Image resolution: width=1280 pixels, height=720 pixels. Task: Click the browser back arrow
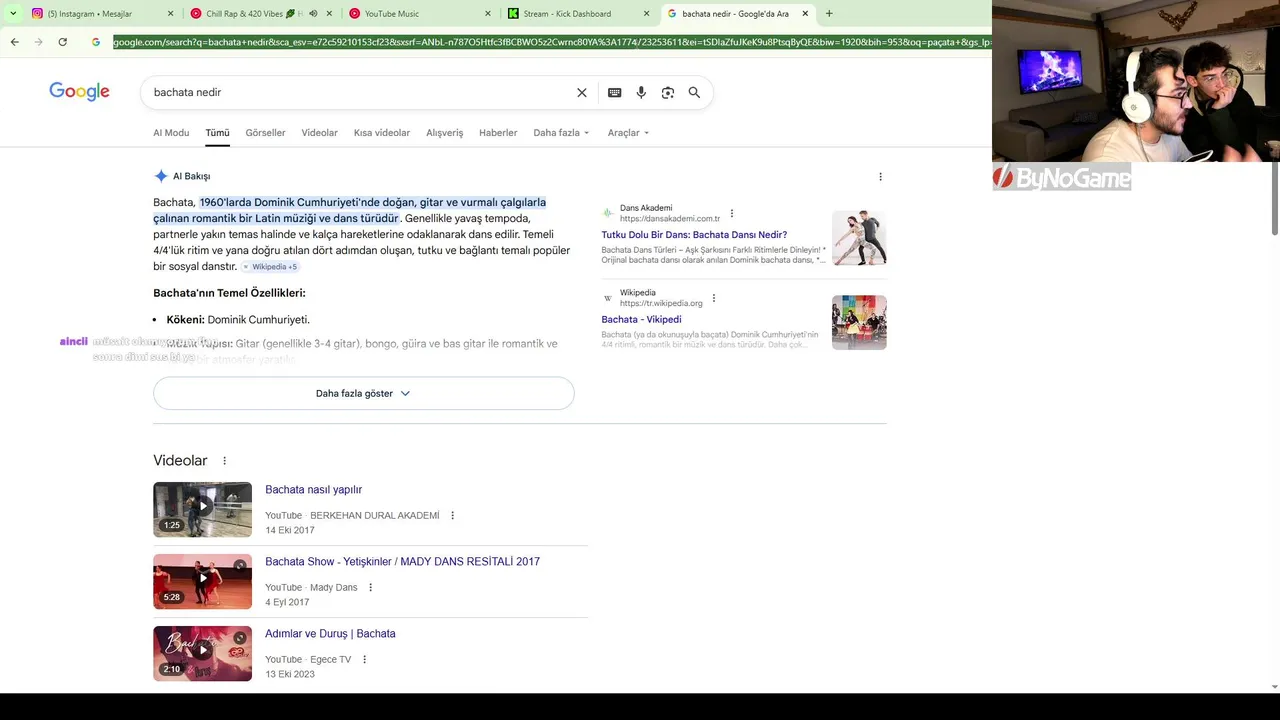pyautogui.click(x=14, y=42)
